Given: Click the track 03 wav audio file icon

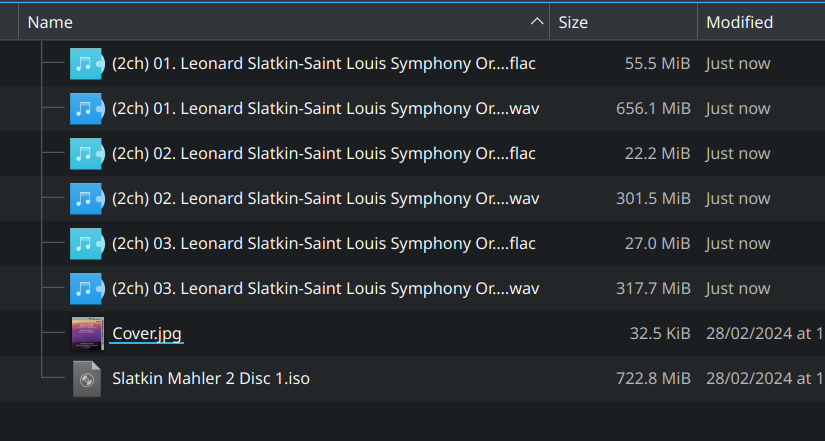Looking at the screenshot, I should point(87,288).
